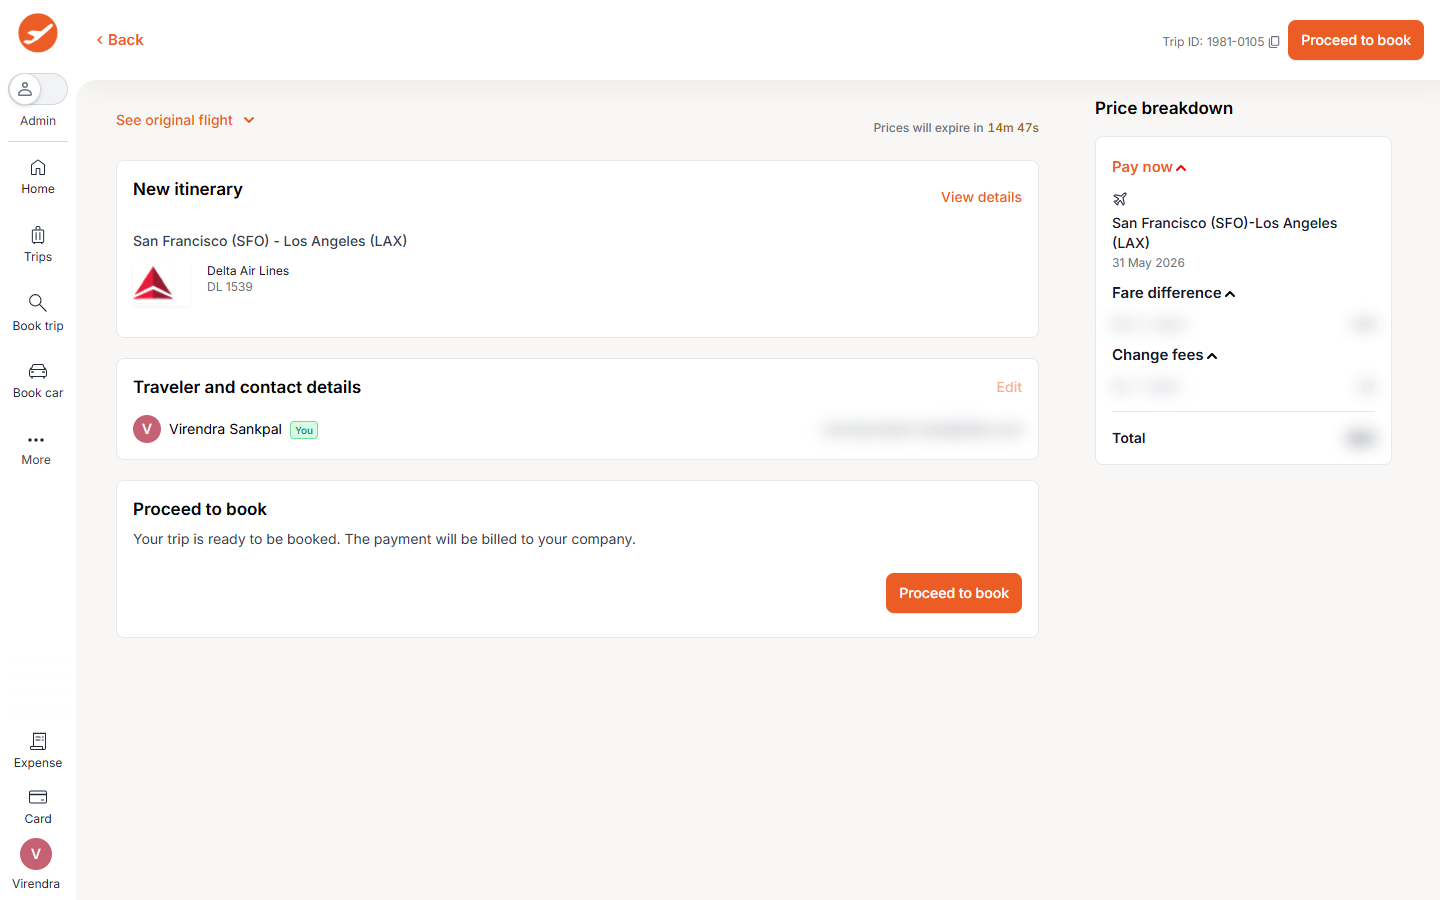This screenshot has height=900, width=1440.
Task: Open the More options menu
Action: 36,440
